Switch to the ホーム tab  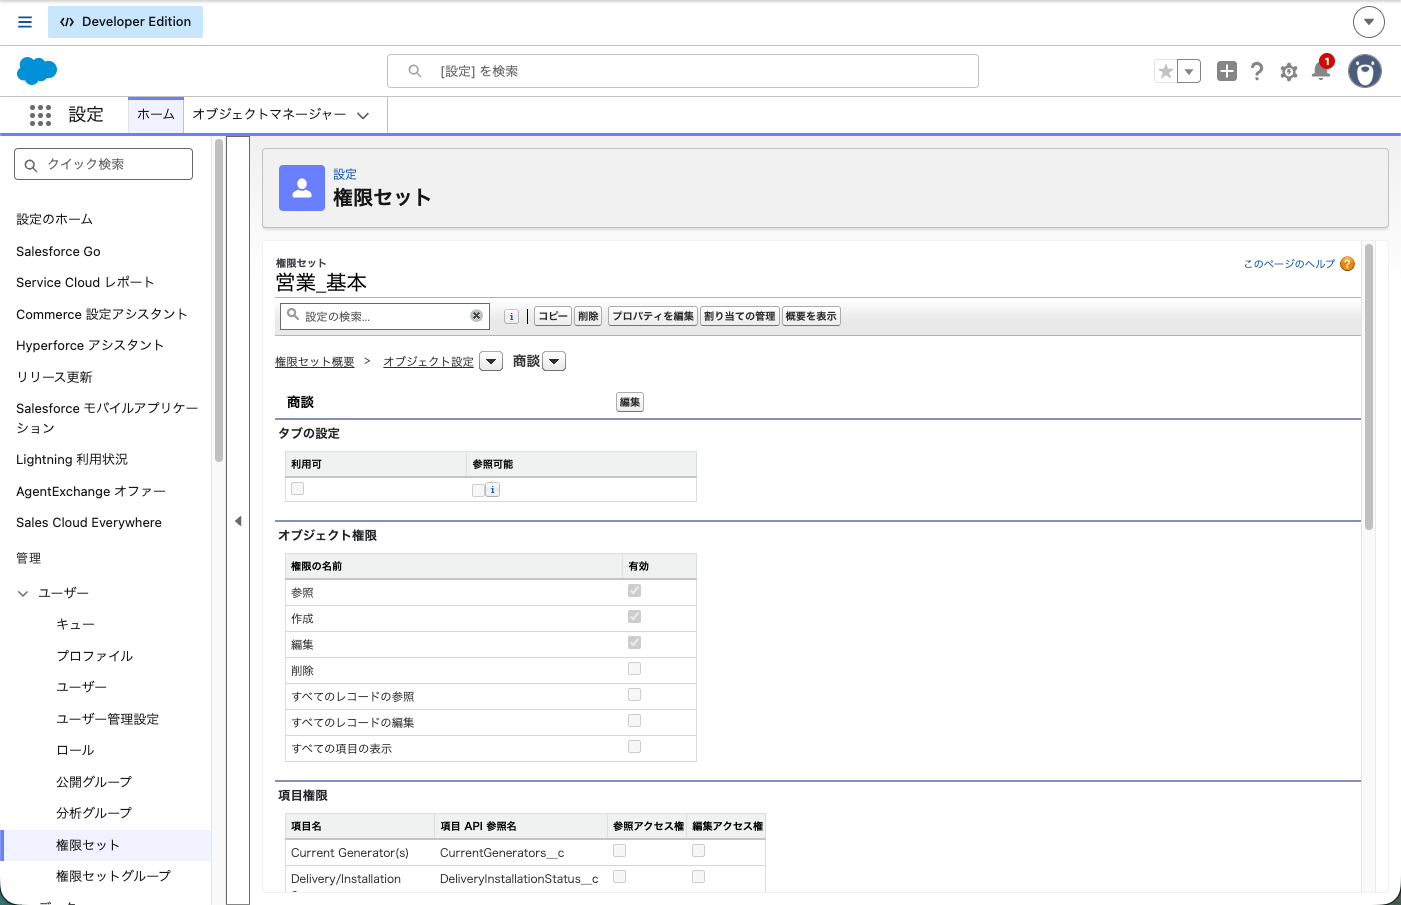(x=156, y=115)
